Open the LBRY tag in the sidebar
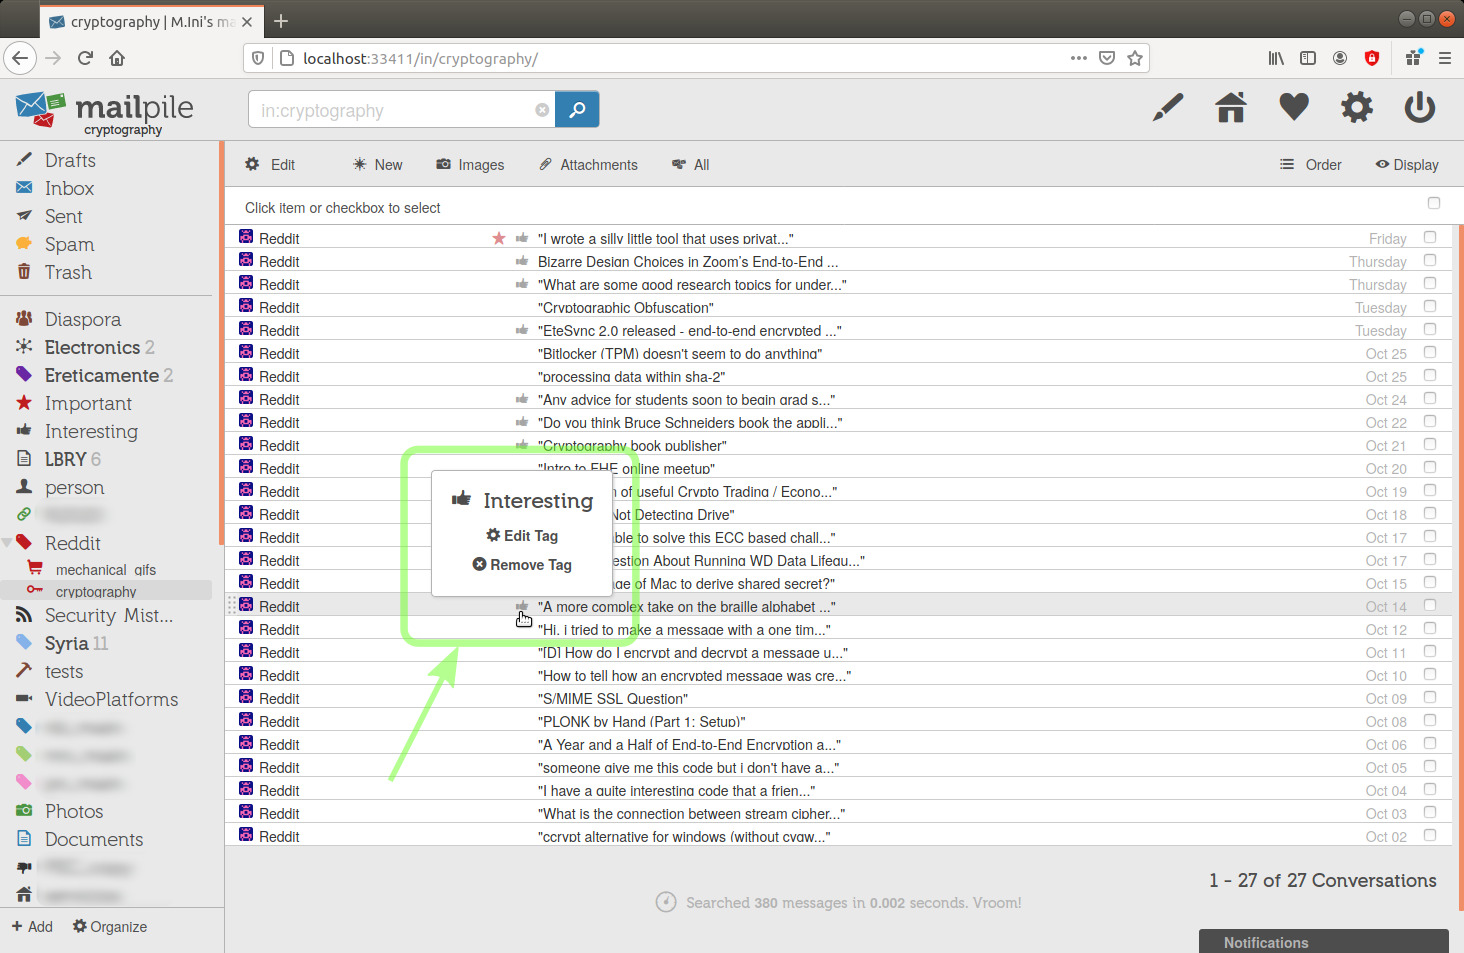Image resolution: width=1464 pixels, height=953 pixels. (x=65, y=459)
